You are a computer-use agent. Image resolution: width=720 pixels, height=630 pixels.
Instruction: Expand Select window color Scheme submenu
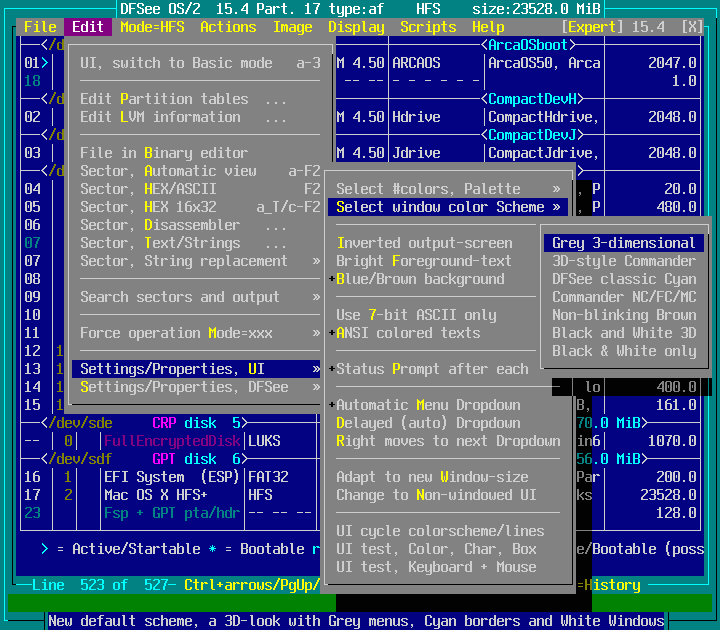[x=448, y=207]
